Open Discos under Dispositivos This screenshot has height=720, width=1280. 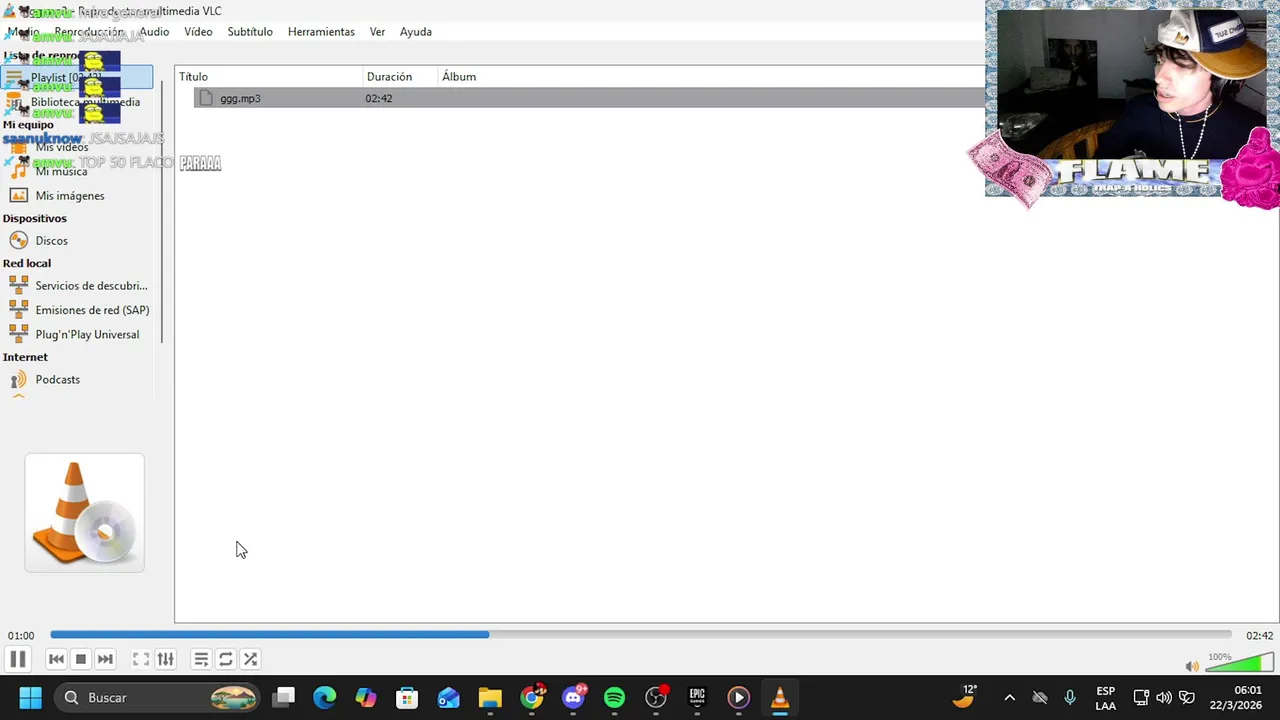coord(51,240)
